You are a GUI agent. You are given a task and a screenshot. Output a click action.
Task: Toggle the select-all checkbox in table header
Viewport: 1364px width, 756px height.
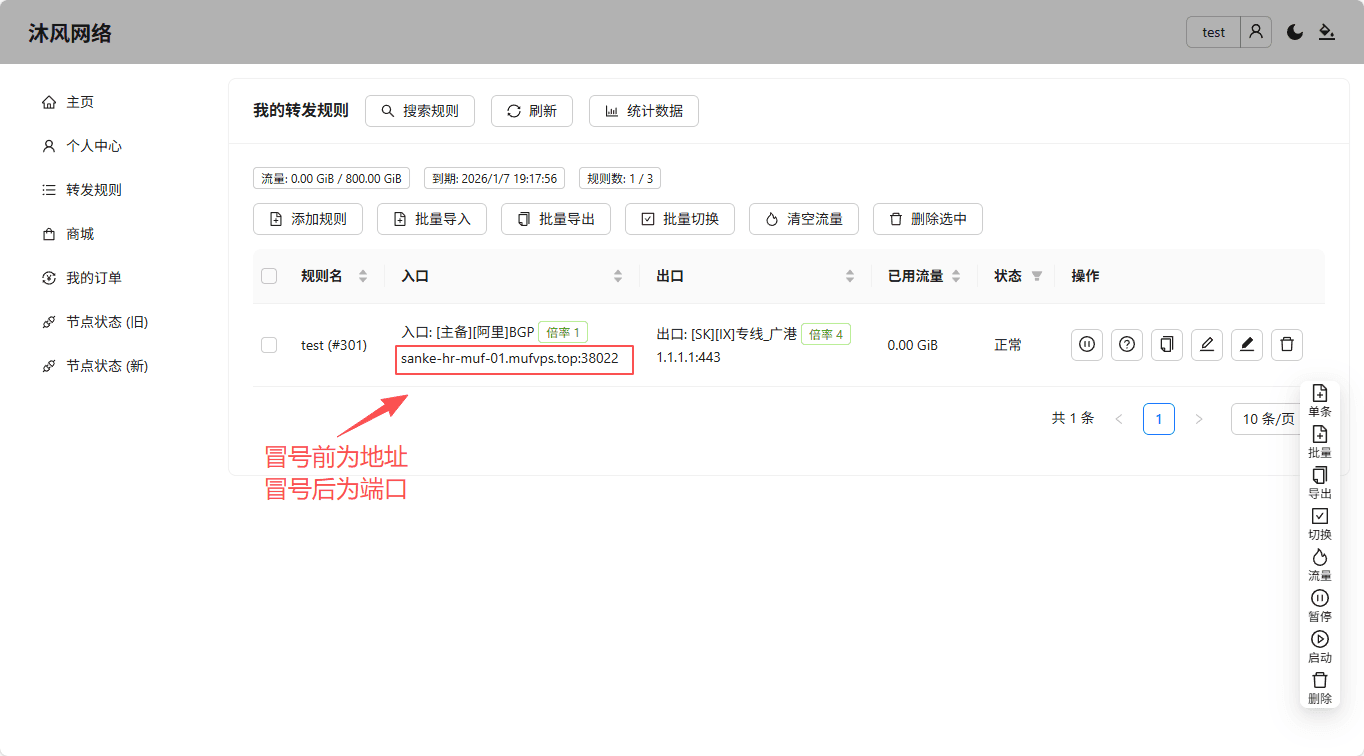coord(269,276)
